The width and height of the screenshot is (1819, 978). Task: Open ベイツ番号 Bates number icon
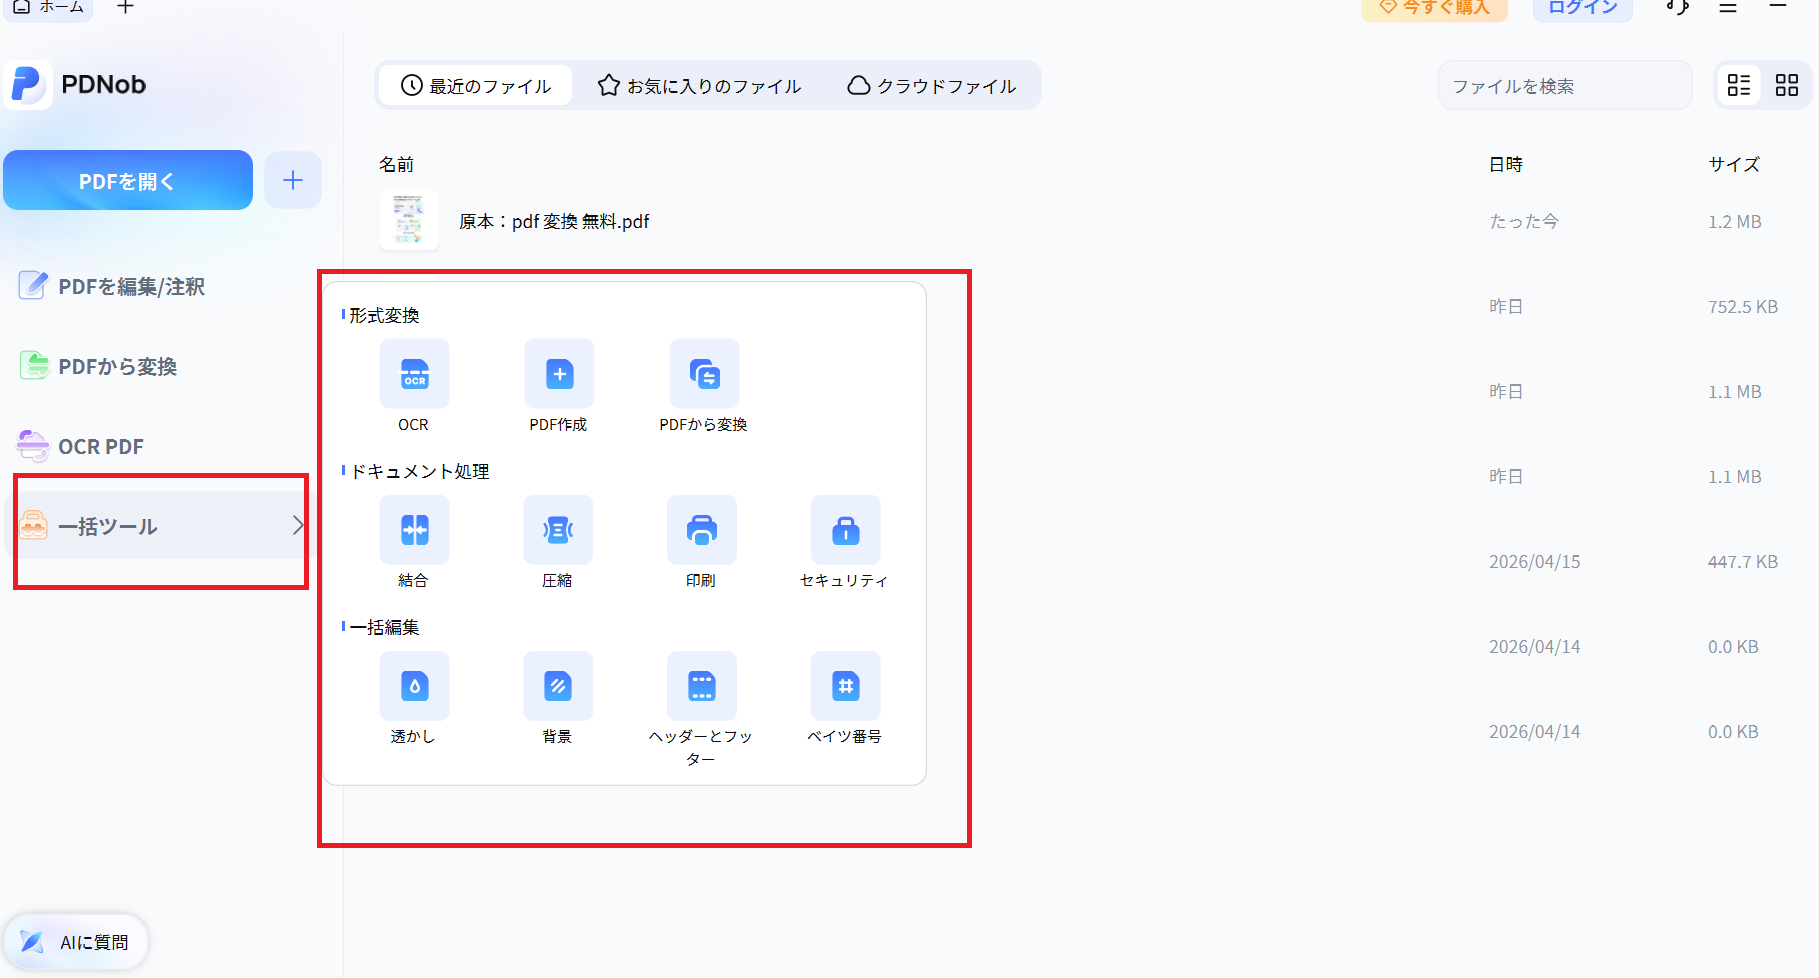(x=846, y=686)
